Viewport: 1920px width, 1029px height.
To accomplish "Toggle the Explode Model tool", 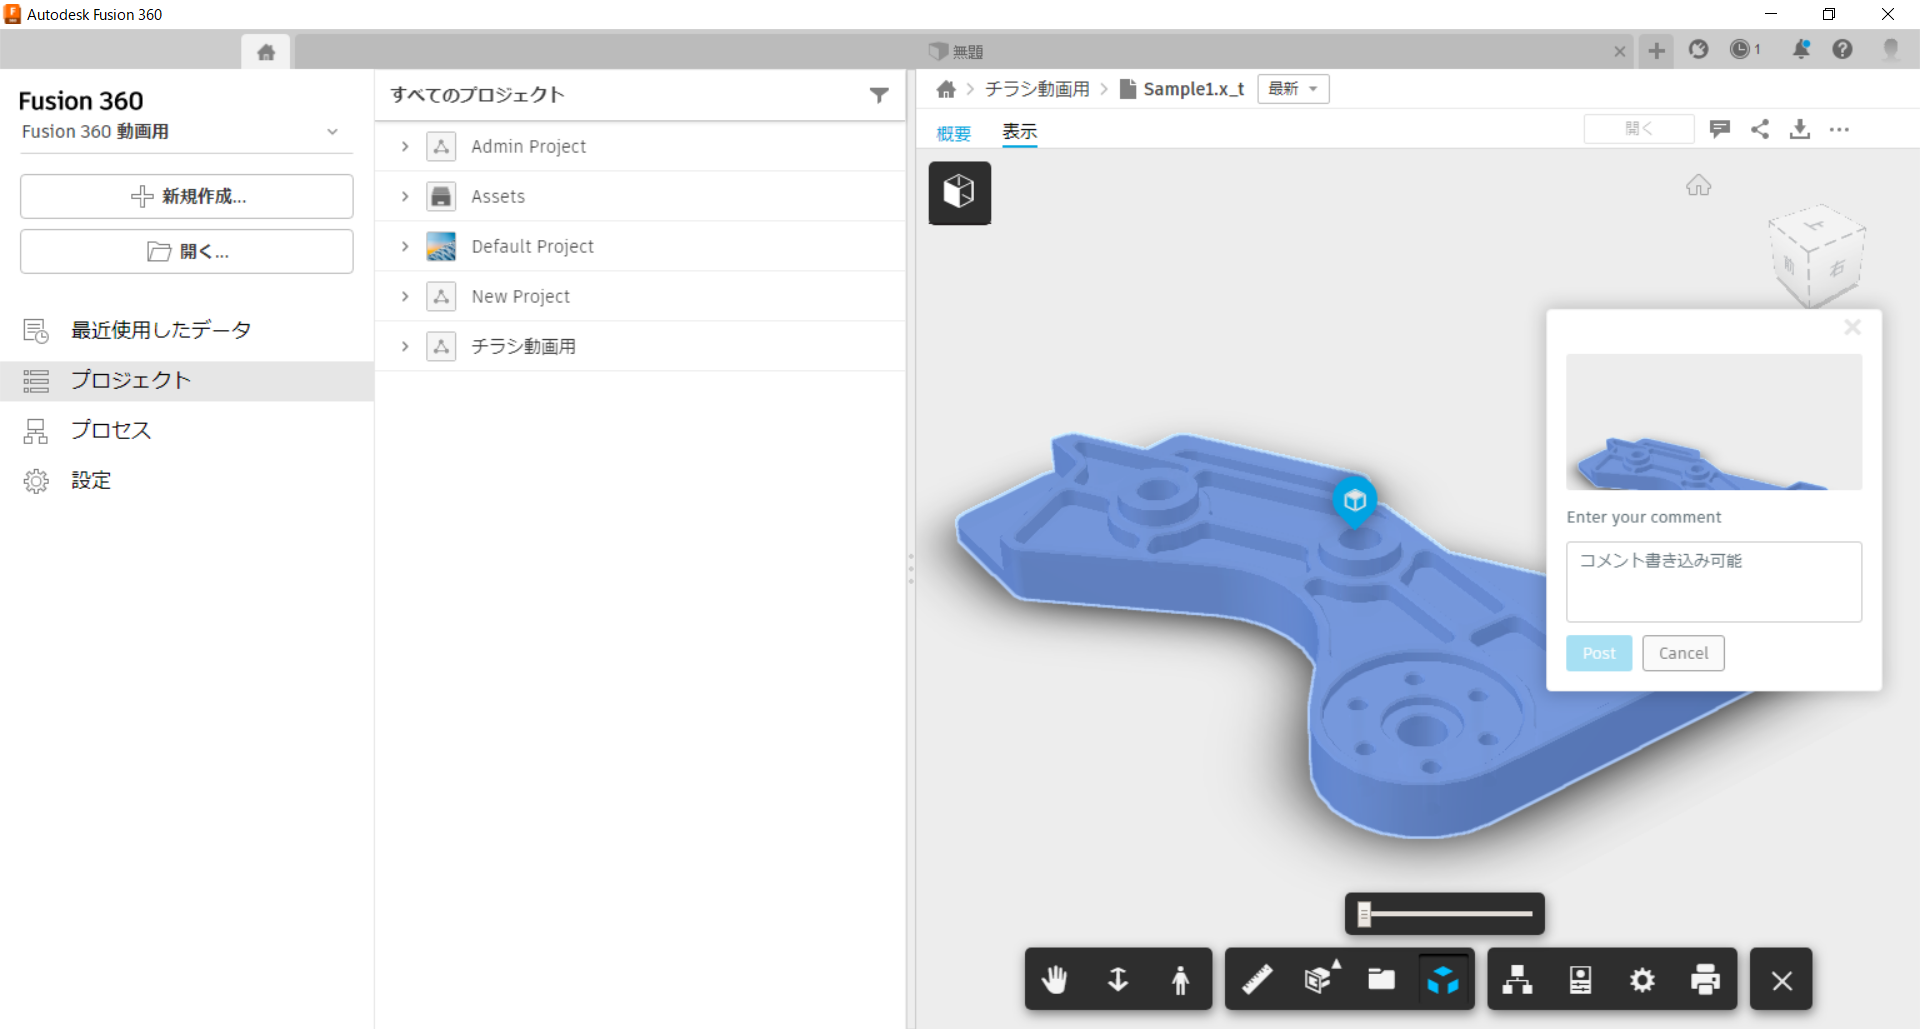I will click(x=1443, y=980).
